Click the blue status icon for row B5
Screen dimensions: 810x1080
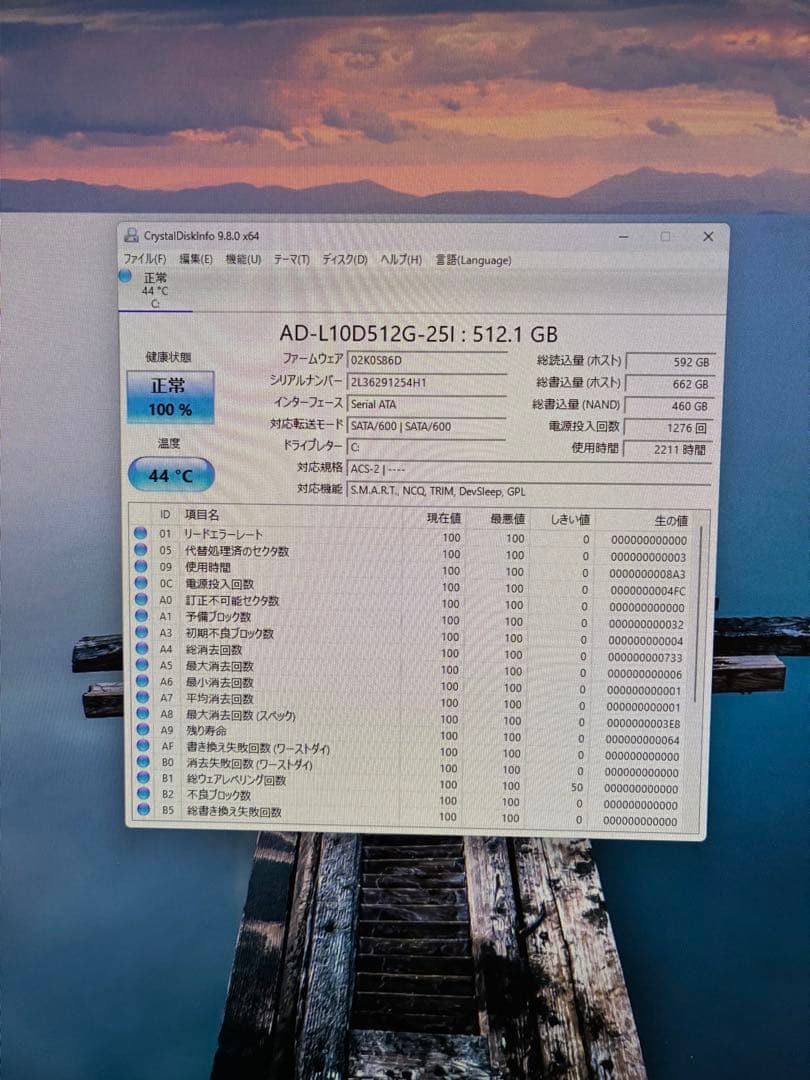[x=144, y=810]
